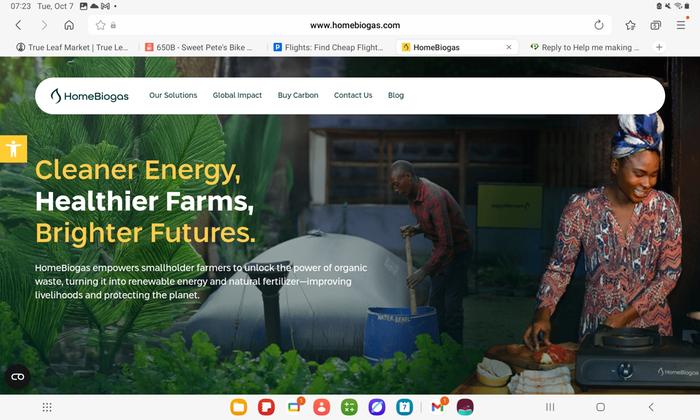This screenshot has width=700, height=420.
Task: Go to the Contact Us page
Action: point(353,95)
